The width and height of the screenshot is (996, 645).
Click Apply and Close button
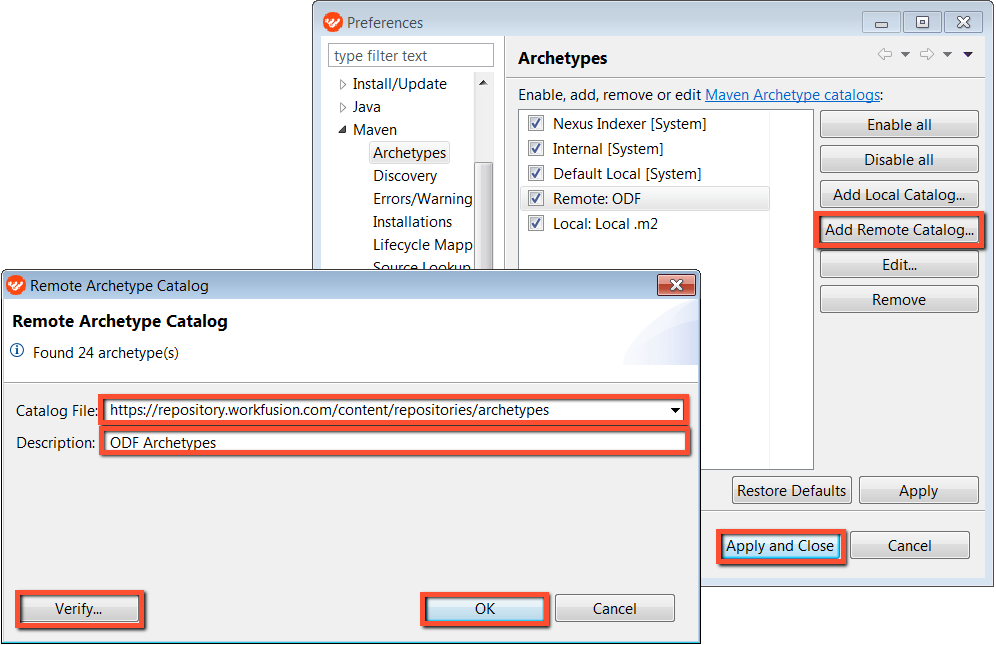point(780,546)
